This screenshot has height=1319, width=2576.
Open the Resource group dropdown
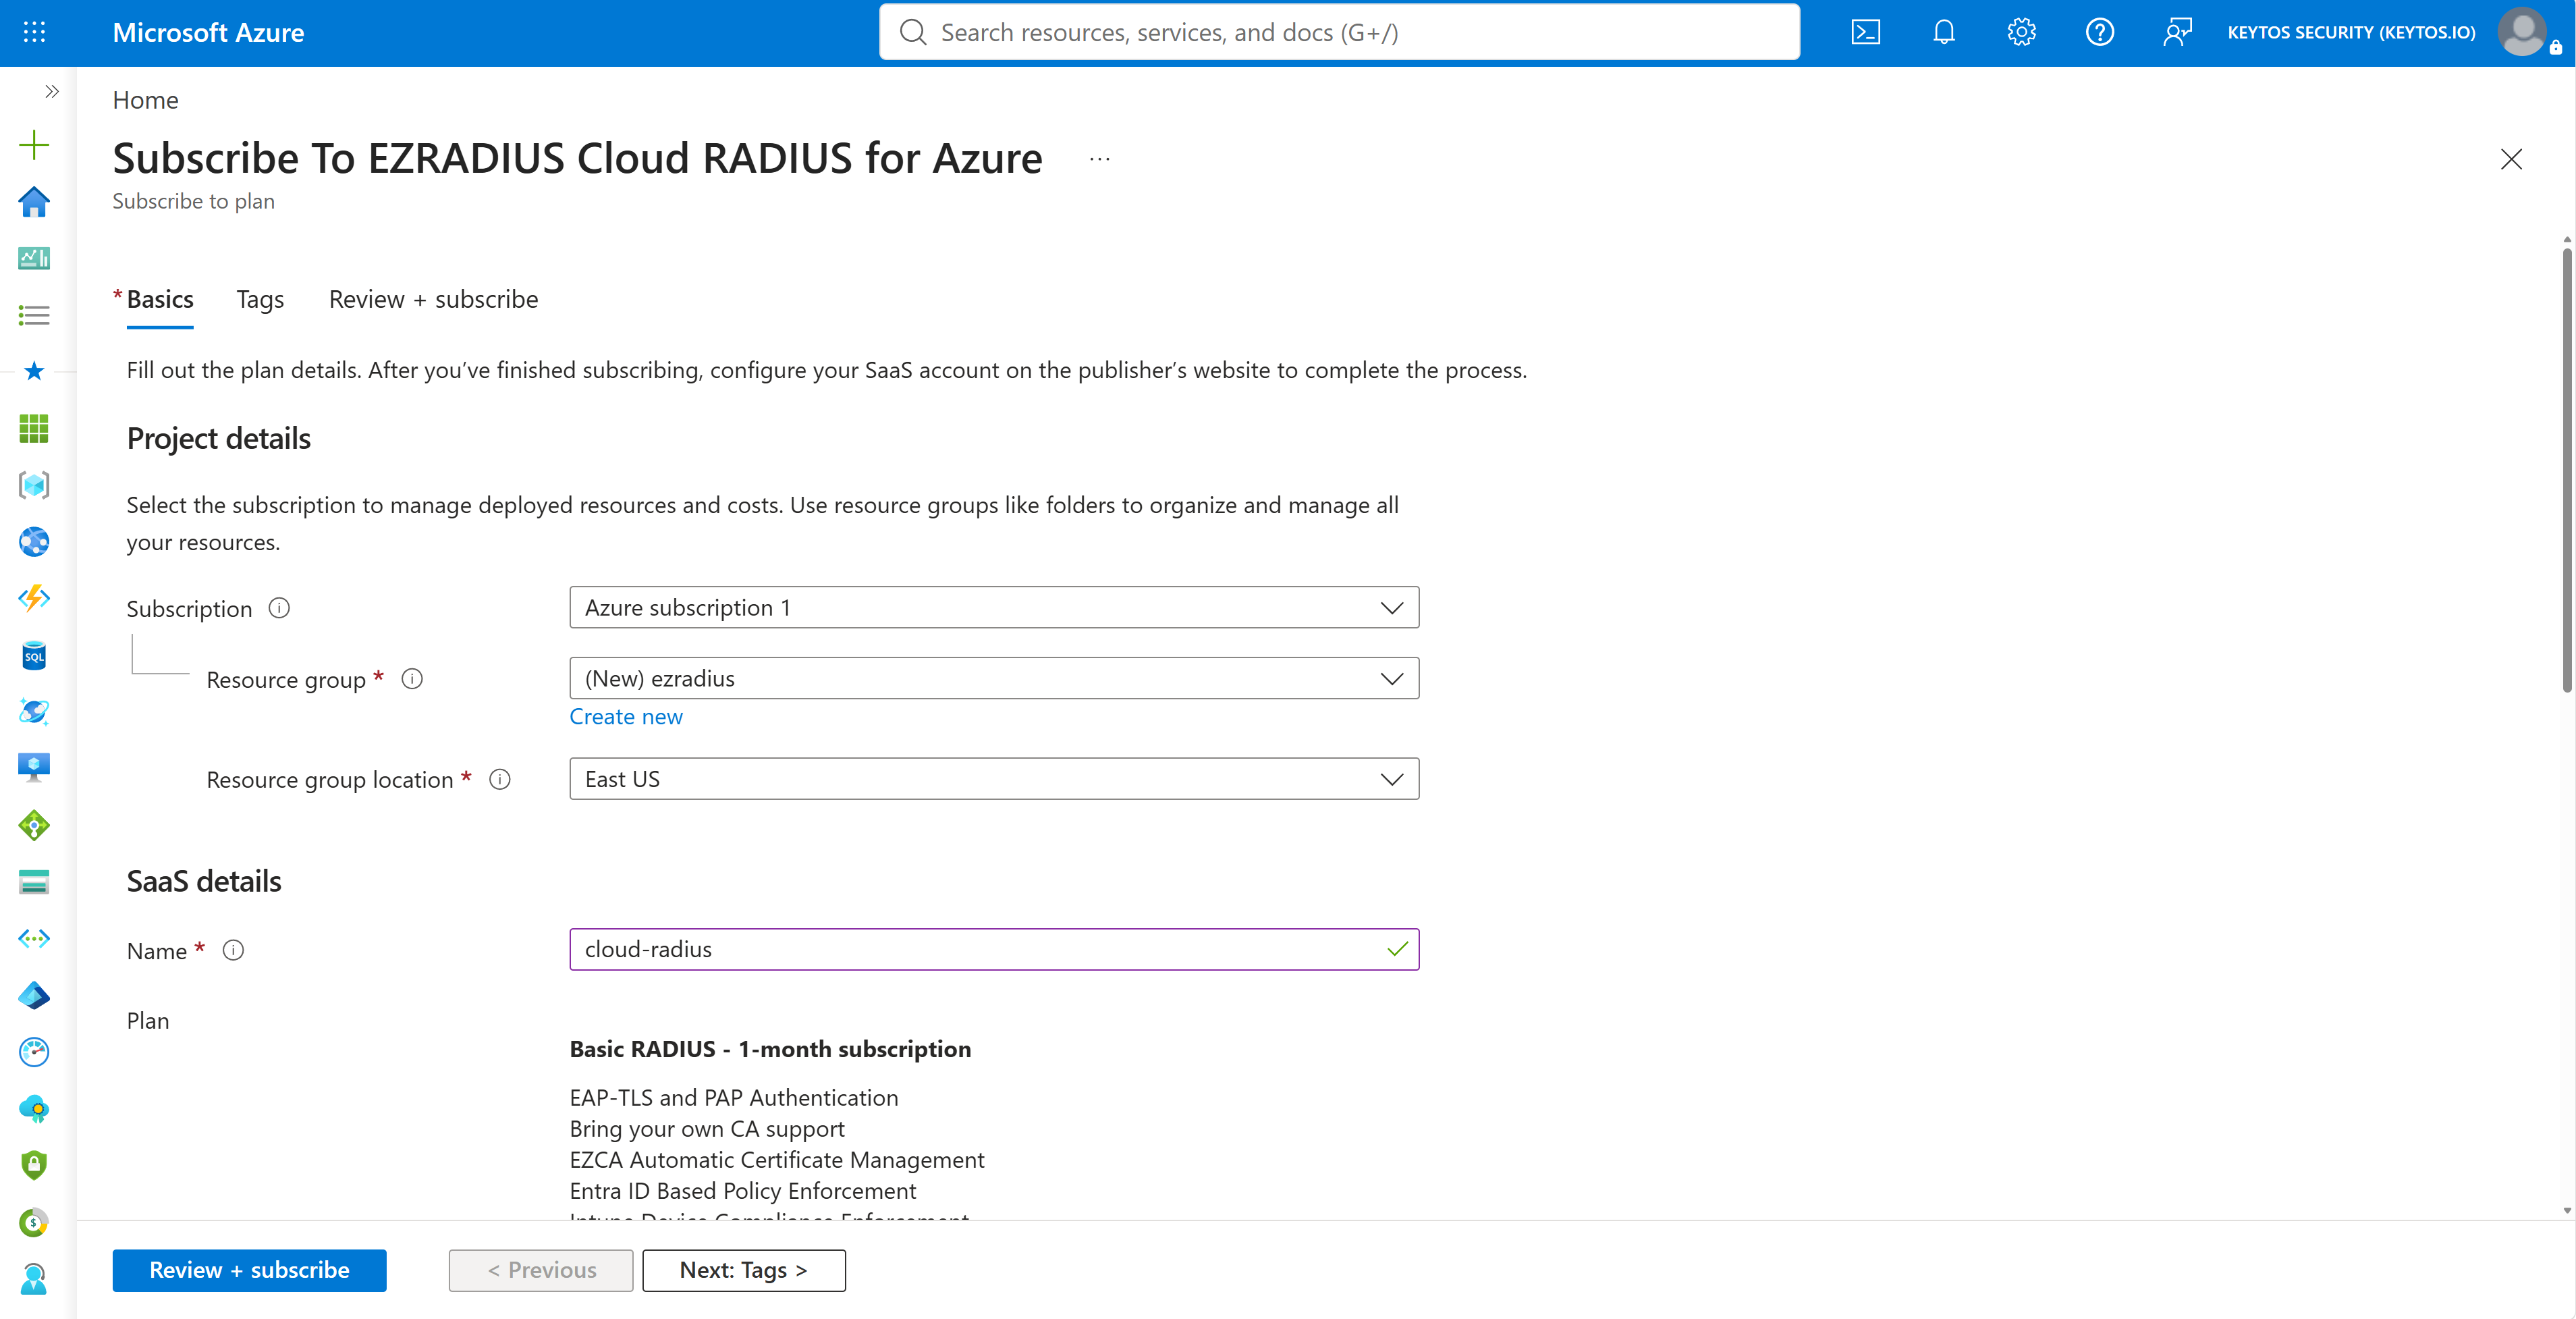(994, 679)
